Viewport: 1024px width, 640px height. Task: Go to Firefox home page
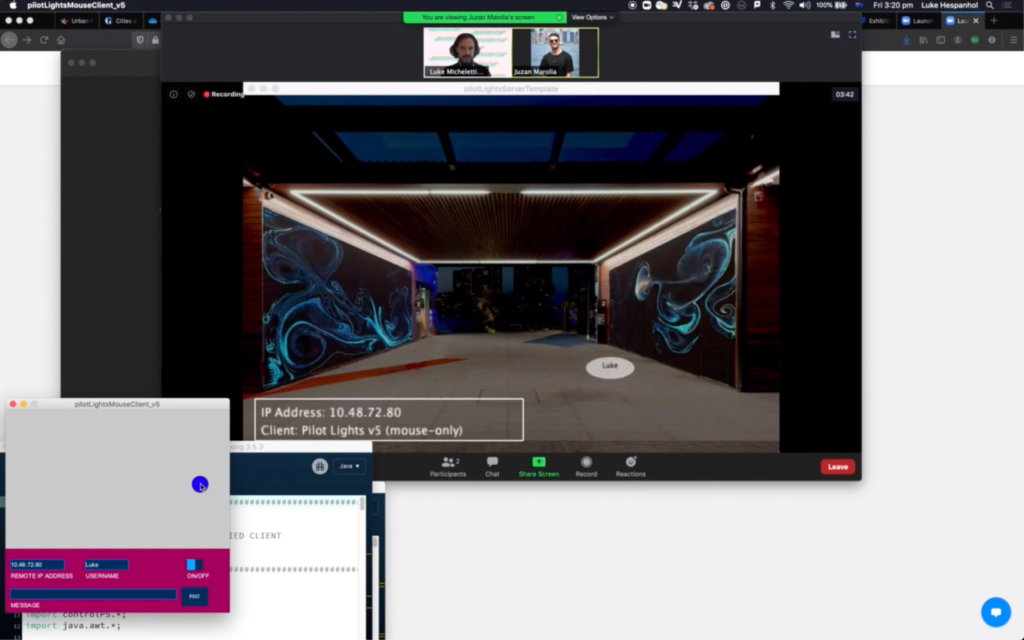click(61, 40)
